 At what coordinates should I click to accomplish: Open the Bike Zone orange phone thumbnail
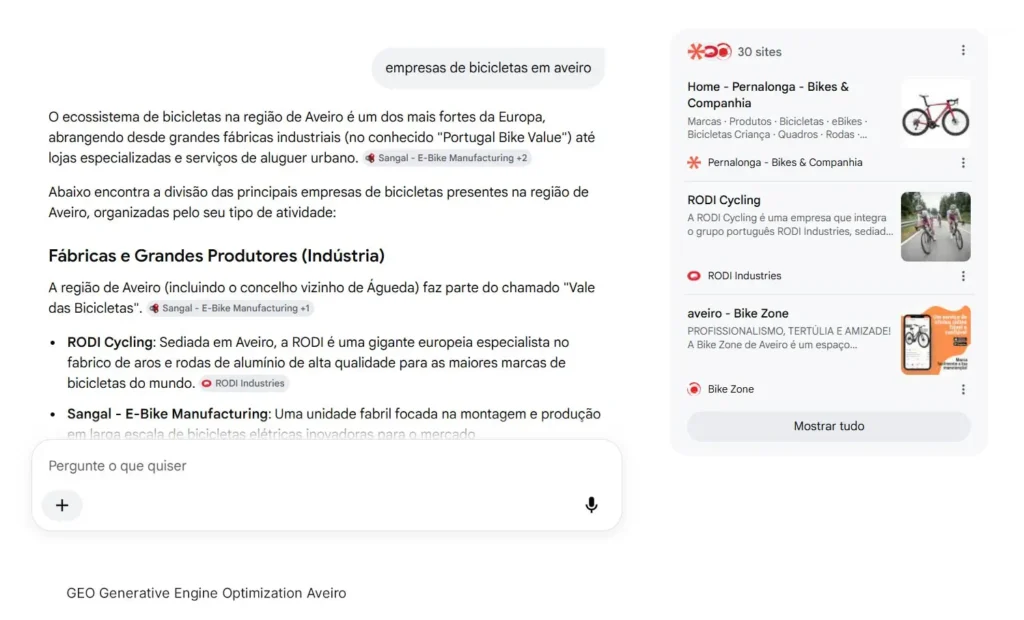click(935, 340)
